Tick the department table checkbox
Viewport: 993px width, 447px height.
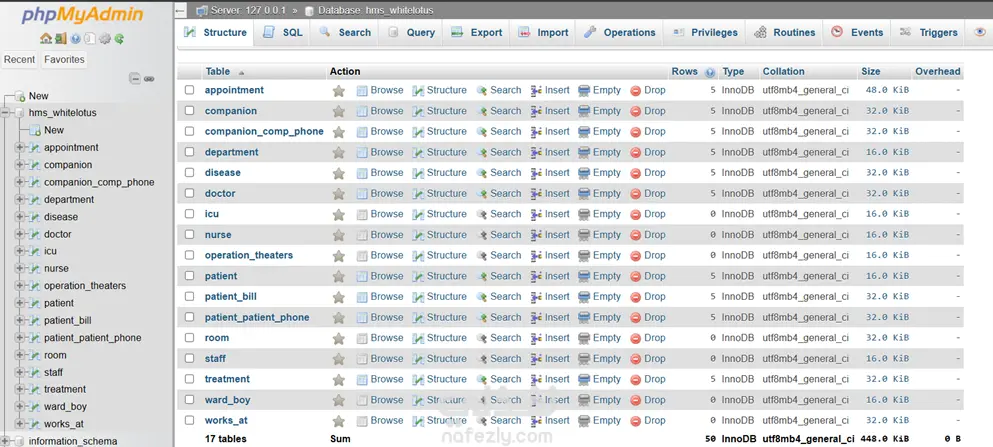coord(189,152)
